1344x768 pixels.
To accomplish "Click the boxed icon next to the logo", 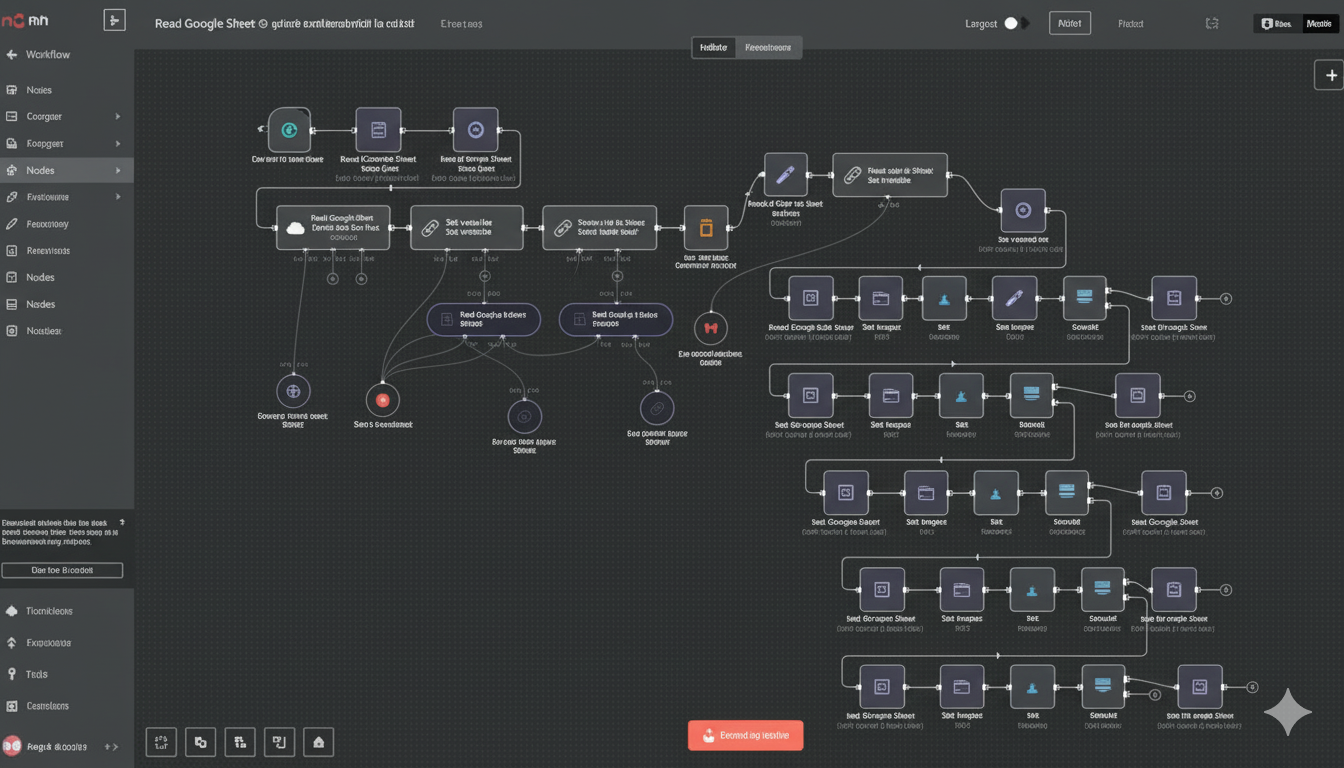I will pyautogui.click(x=115, y=20).
